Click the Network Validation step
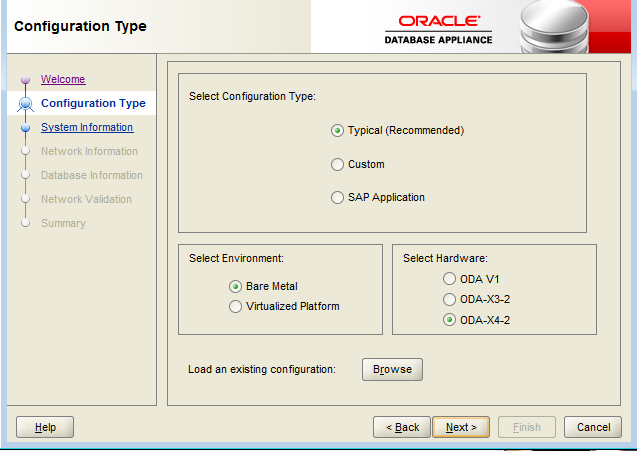637x451 pixels. coord(86,199)
